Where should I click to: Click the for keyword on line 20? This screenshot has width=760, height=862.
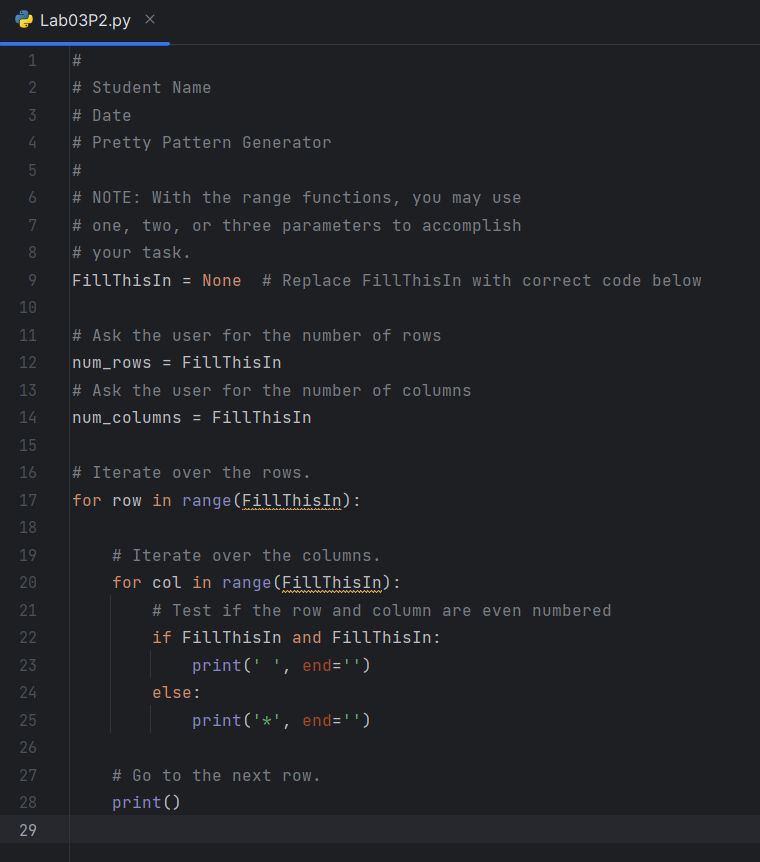click(126, 582)
